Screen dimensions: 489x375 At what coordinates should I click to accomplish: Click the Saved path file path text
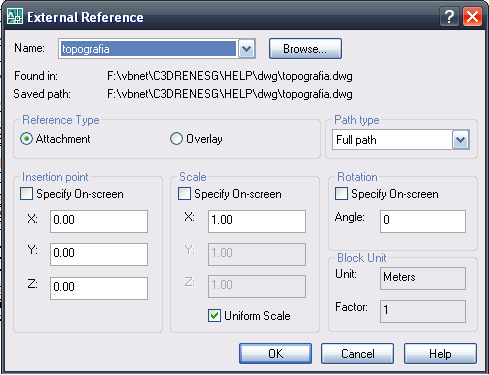click(230, 94)
